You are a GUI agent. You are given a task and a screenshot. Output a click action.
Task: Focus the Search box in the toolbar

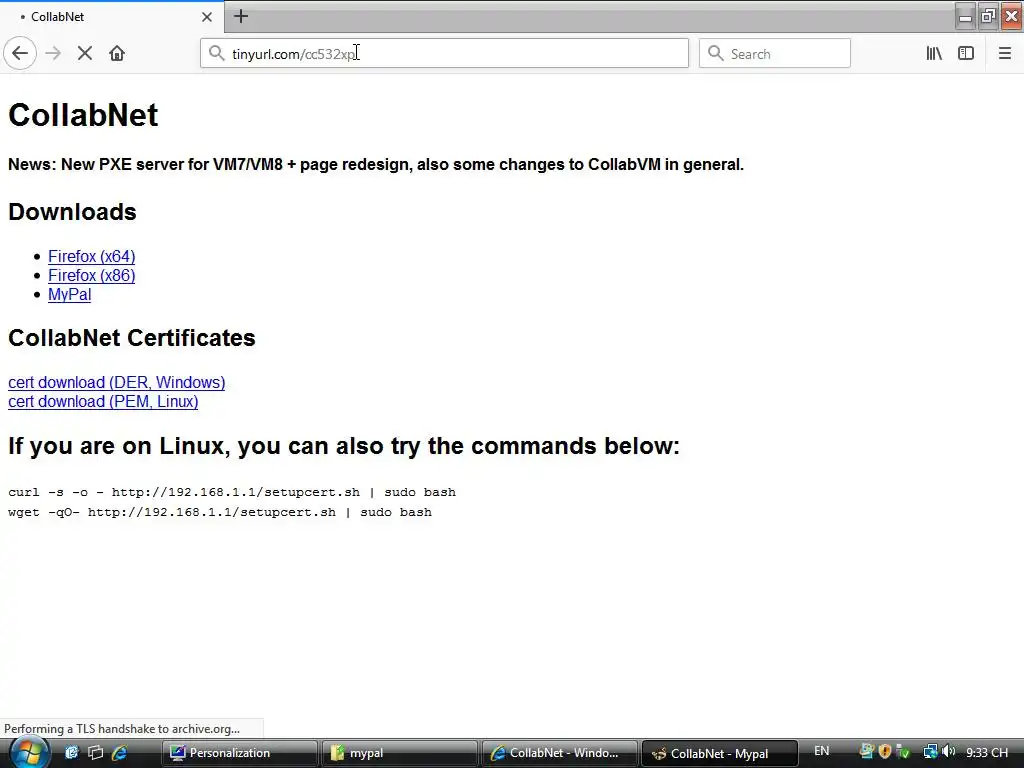(775, 54)
